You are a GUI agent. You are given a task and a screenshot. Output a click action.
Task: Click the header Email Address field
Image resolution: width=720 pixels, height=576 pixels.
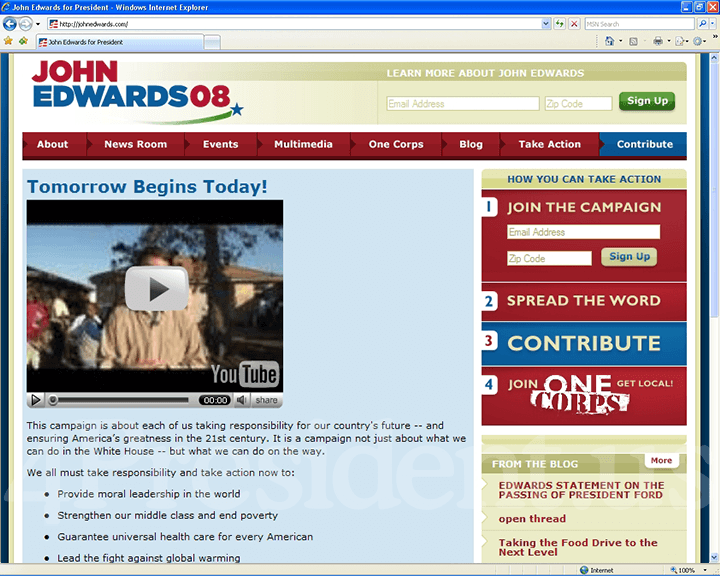(463, 103)
